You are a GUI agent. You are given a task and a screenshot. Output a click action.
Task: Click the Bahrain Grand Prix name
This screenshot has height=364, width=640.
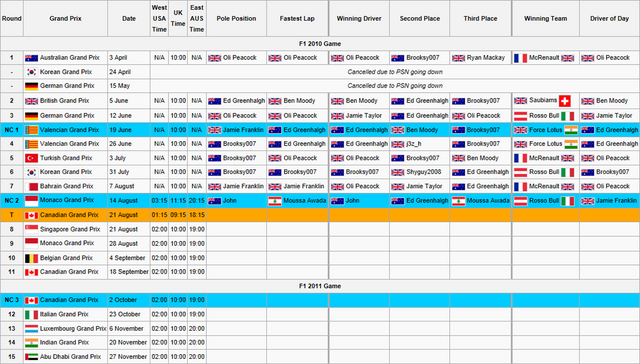[67, 186]
